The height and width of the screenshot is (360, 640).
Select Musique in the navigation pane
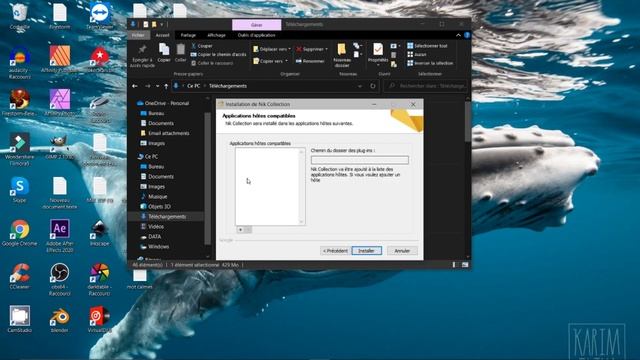pos(154,197)
